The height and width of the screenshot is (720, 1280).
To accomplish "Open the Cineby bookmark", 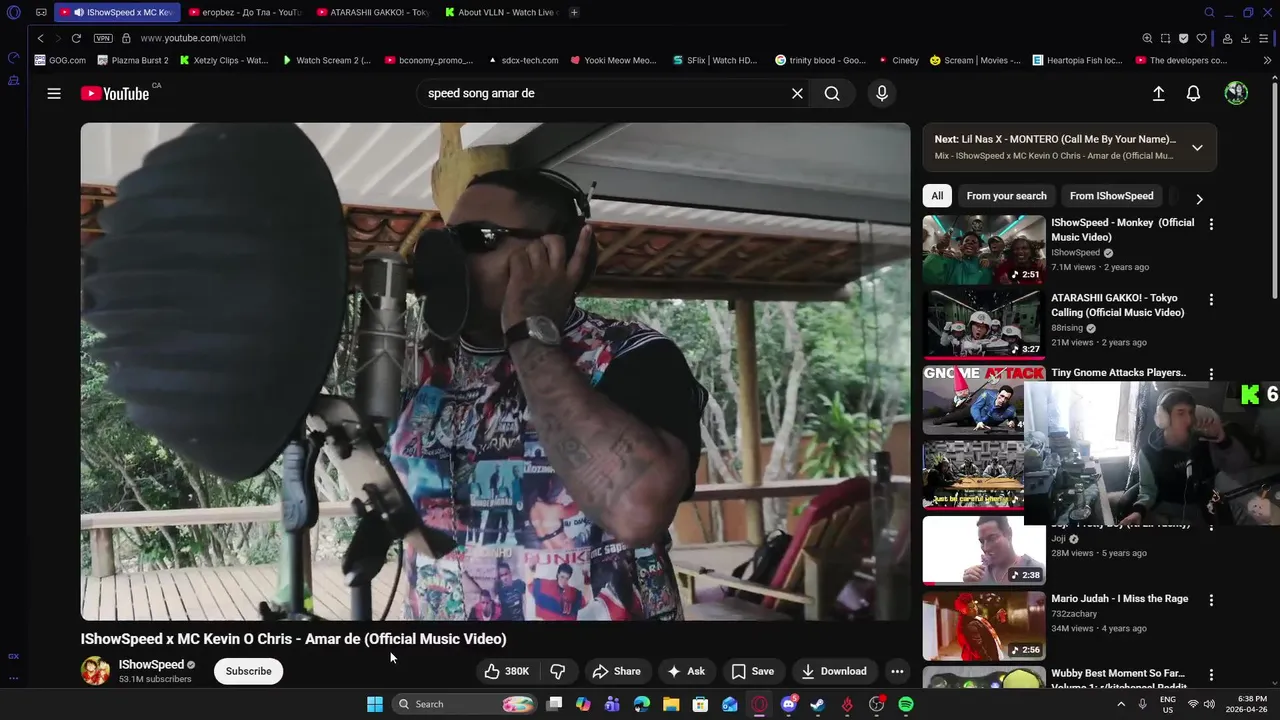I will (897, 60).
